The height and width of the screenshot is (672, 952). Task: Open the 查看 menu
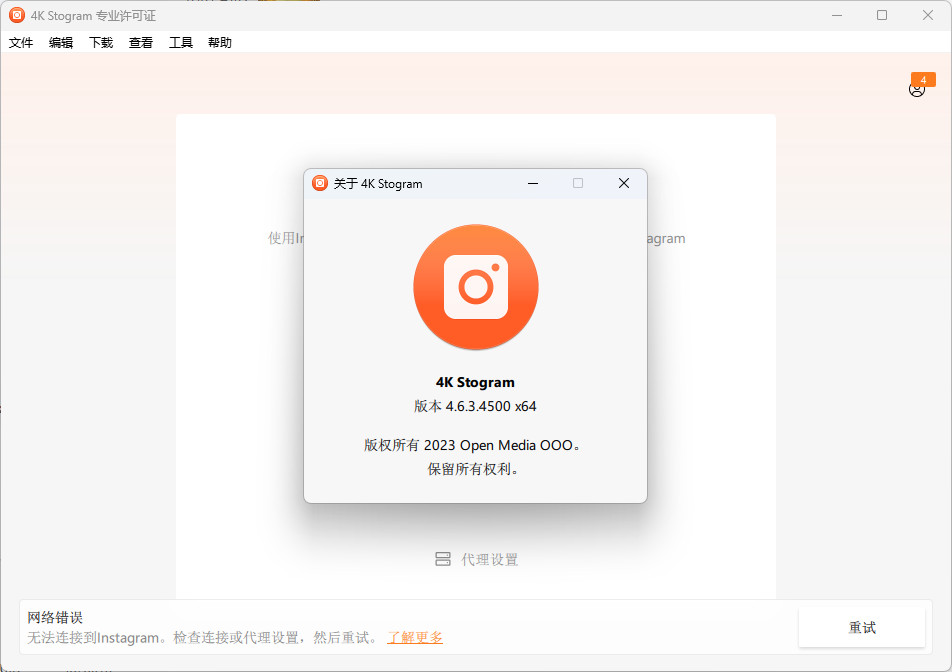[x=141, y=42]
